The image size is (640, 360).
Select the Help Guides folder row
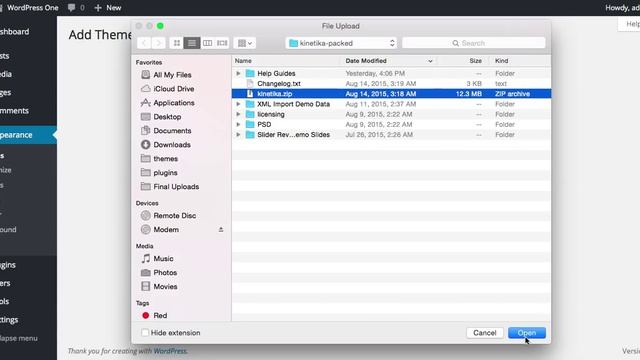click(391, 73)
